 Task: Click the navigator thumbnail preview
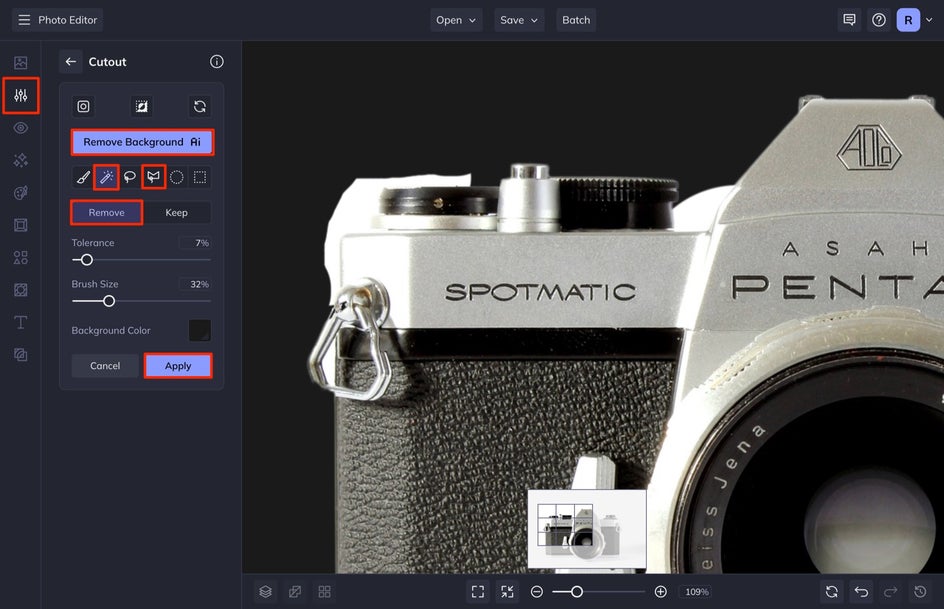coord(587,529)
